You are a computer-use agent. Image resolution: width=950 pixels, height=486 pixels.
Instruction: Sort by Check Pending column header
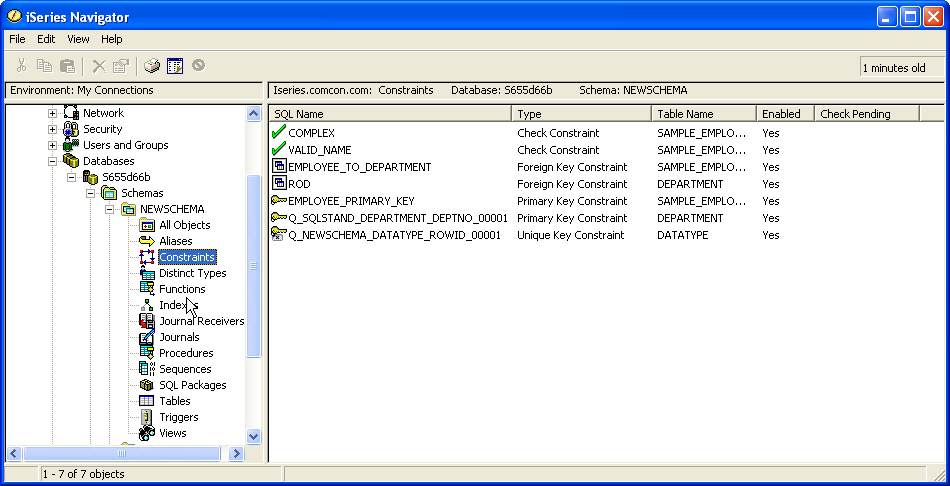[x=866, y=113]
